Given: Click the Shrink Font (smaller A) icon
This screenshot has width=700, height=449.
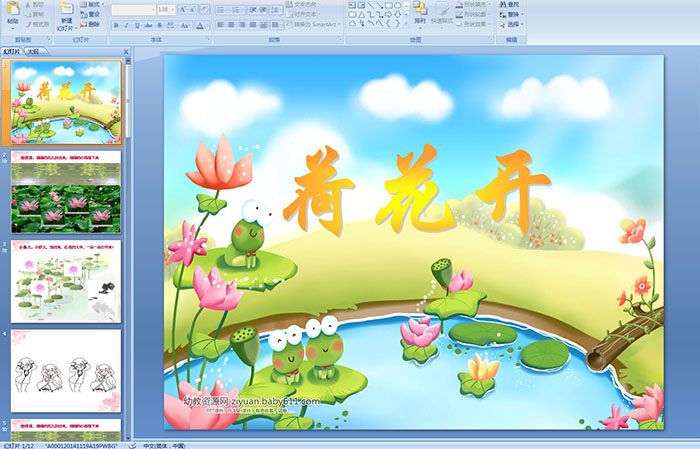Looking at the screenshot, I should tap(192, 9).
